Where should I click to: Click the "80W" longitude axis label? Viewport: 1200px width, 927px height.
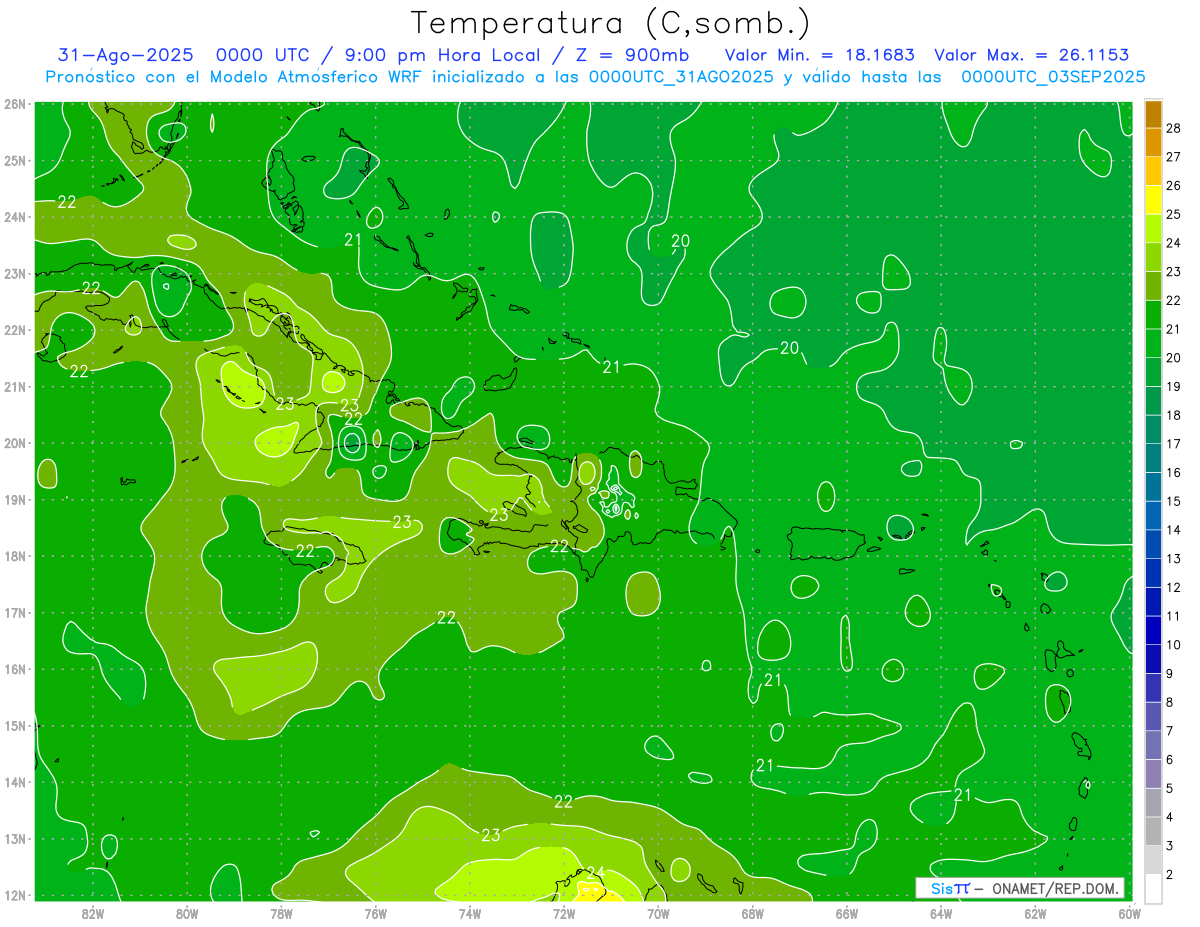187,913
